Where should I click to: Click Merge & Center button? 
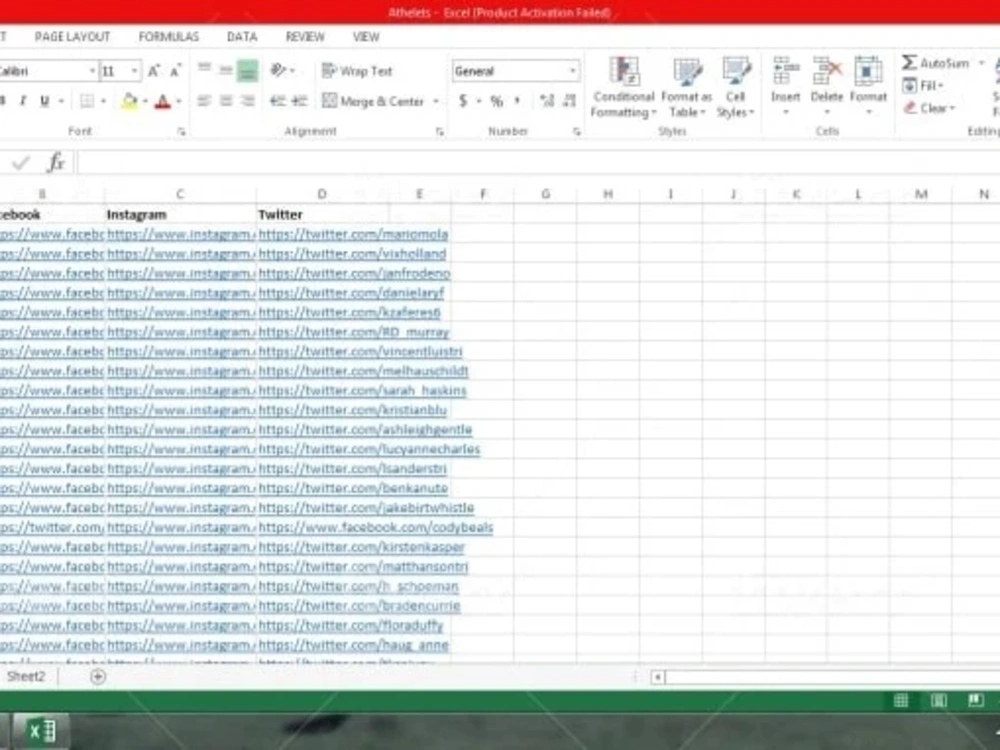coord(373,101)
